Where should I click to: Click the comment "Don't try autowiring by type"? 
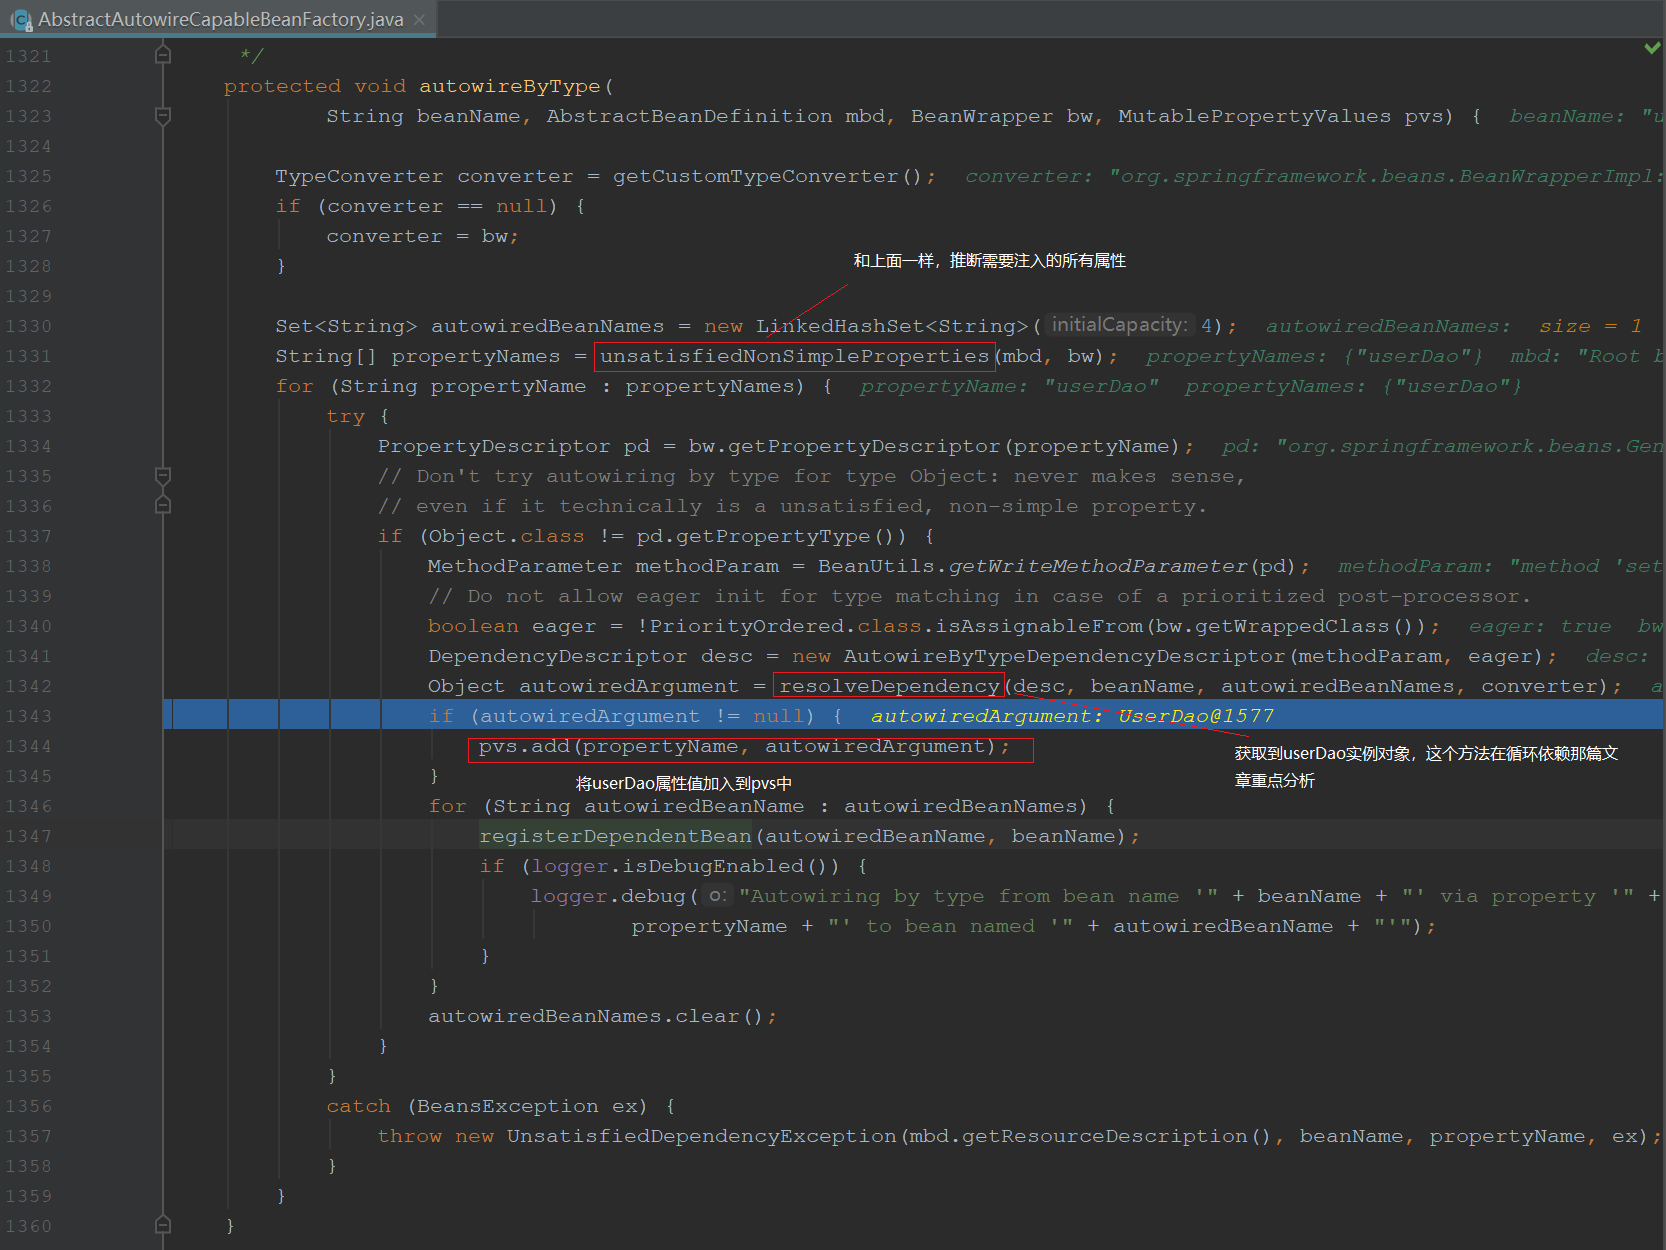coord(811,476)
